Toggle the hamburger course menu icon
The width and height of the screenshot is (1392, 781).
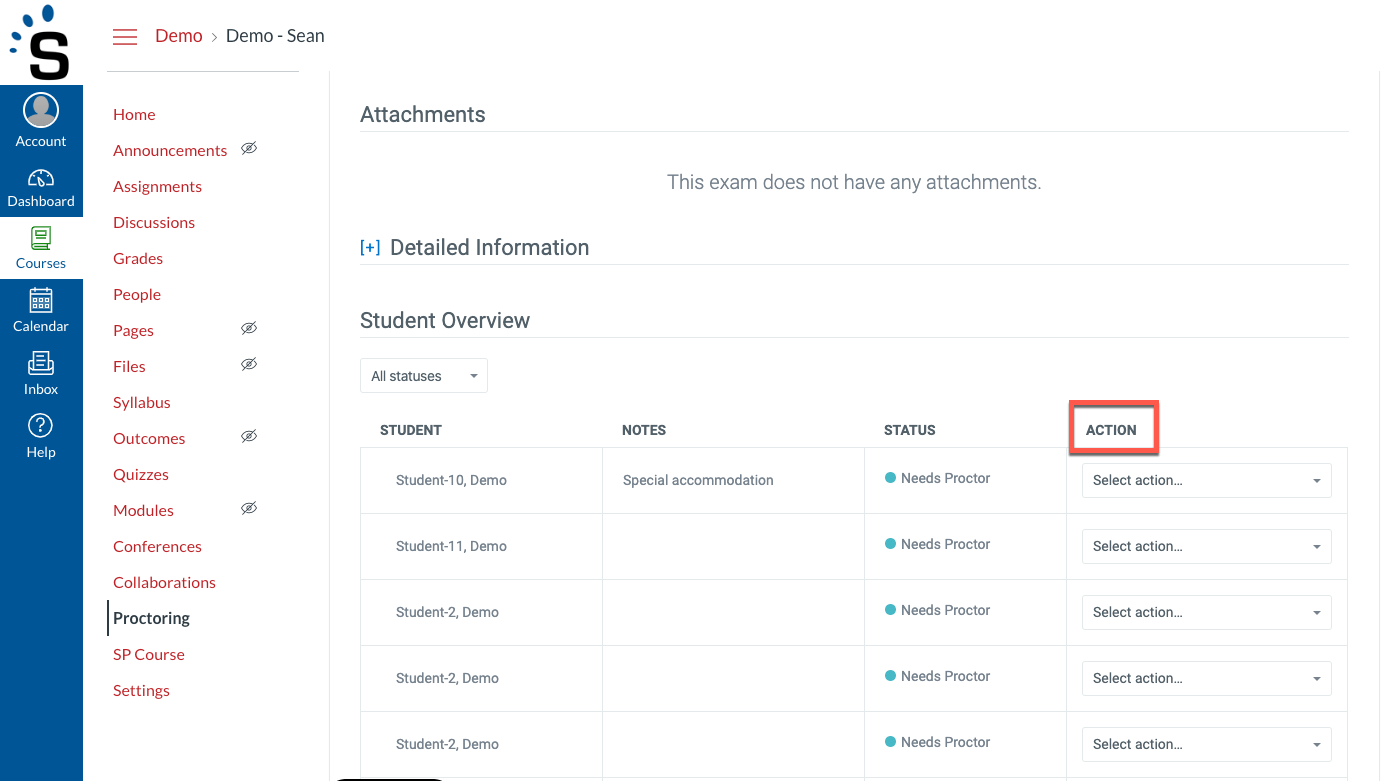tap(125, 37)
